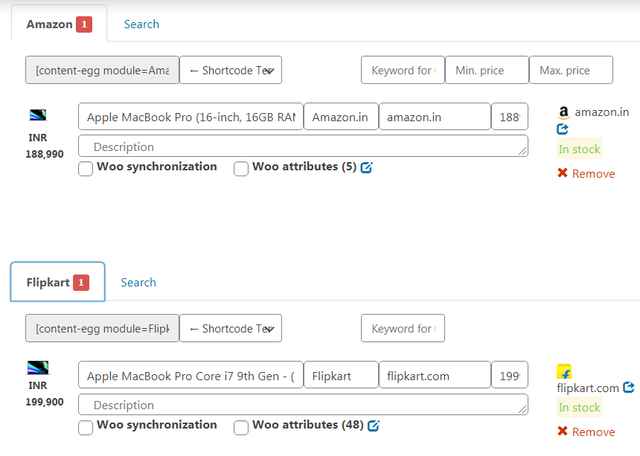Open the Amazon Shortcode Template dropdown
Image resolution: width=640 pixels, height=456 pixels.
tap(231, 70)
